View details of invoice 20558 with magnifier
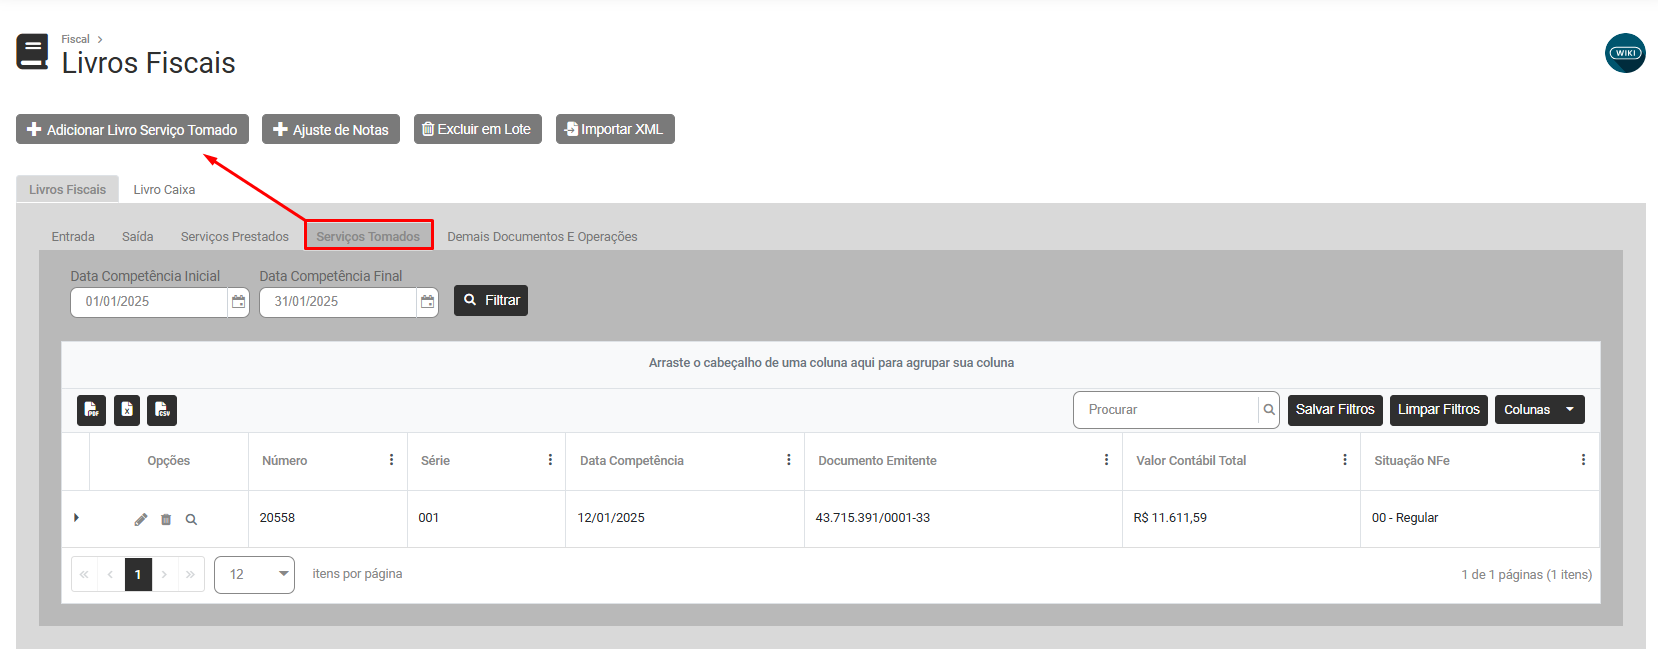 (x=191, y=519)
